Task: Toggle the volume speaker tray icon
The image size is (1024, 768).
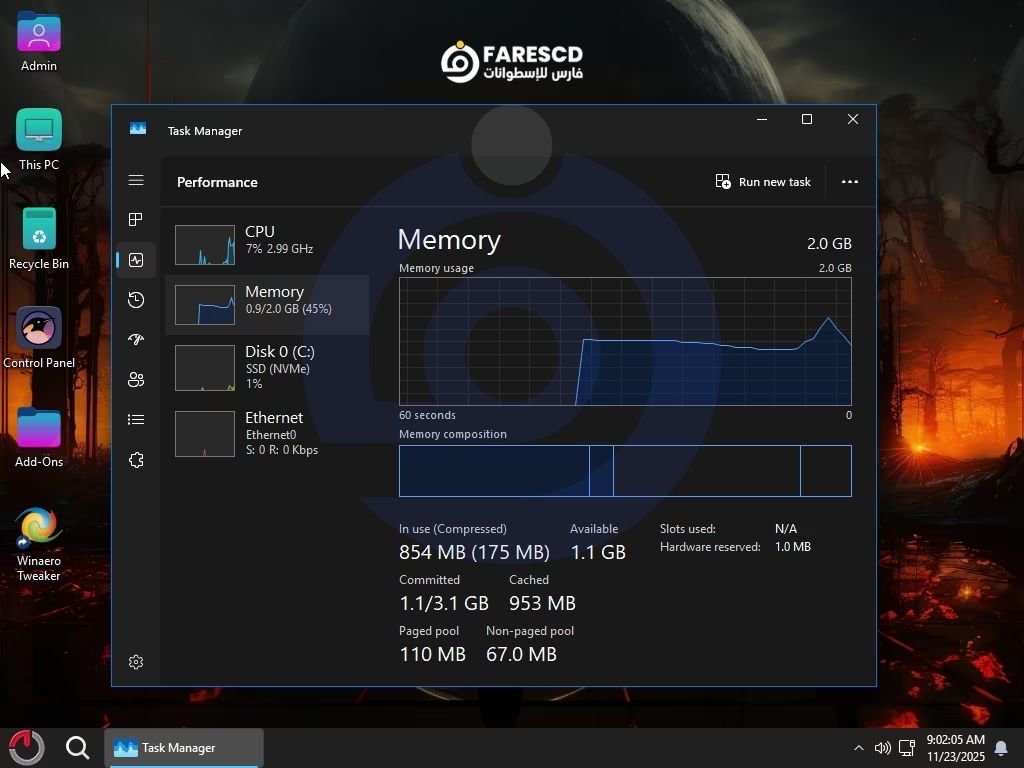Action: pos(882,748)
